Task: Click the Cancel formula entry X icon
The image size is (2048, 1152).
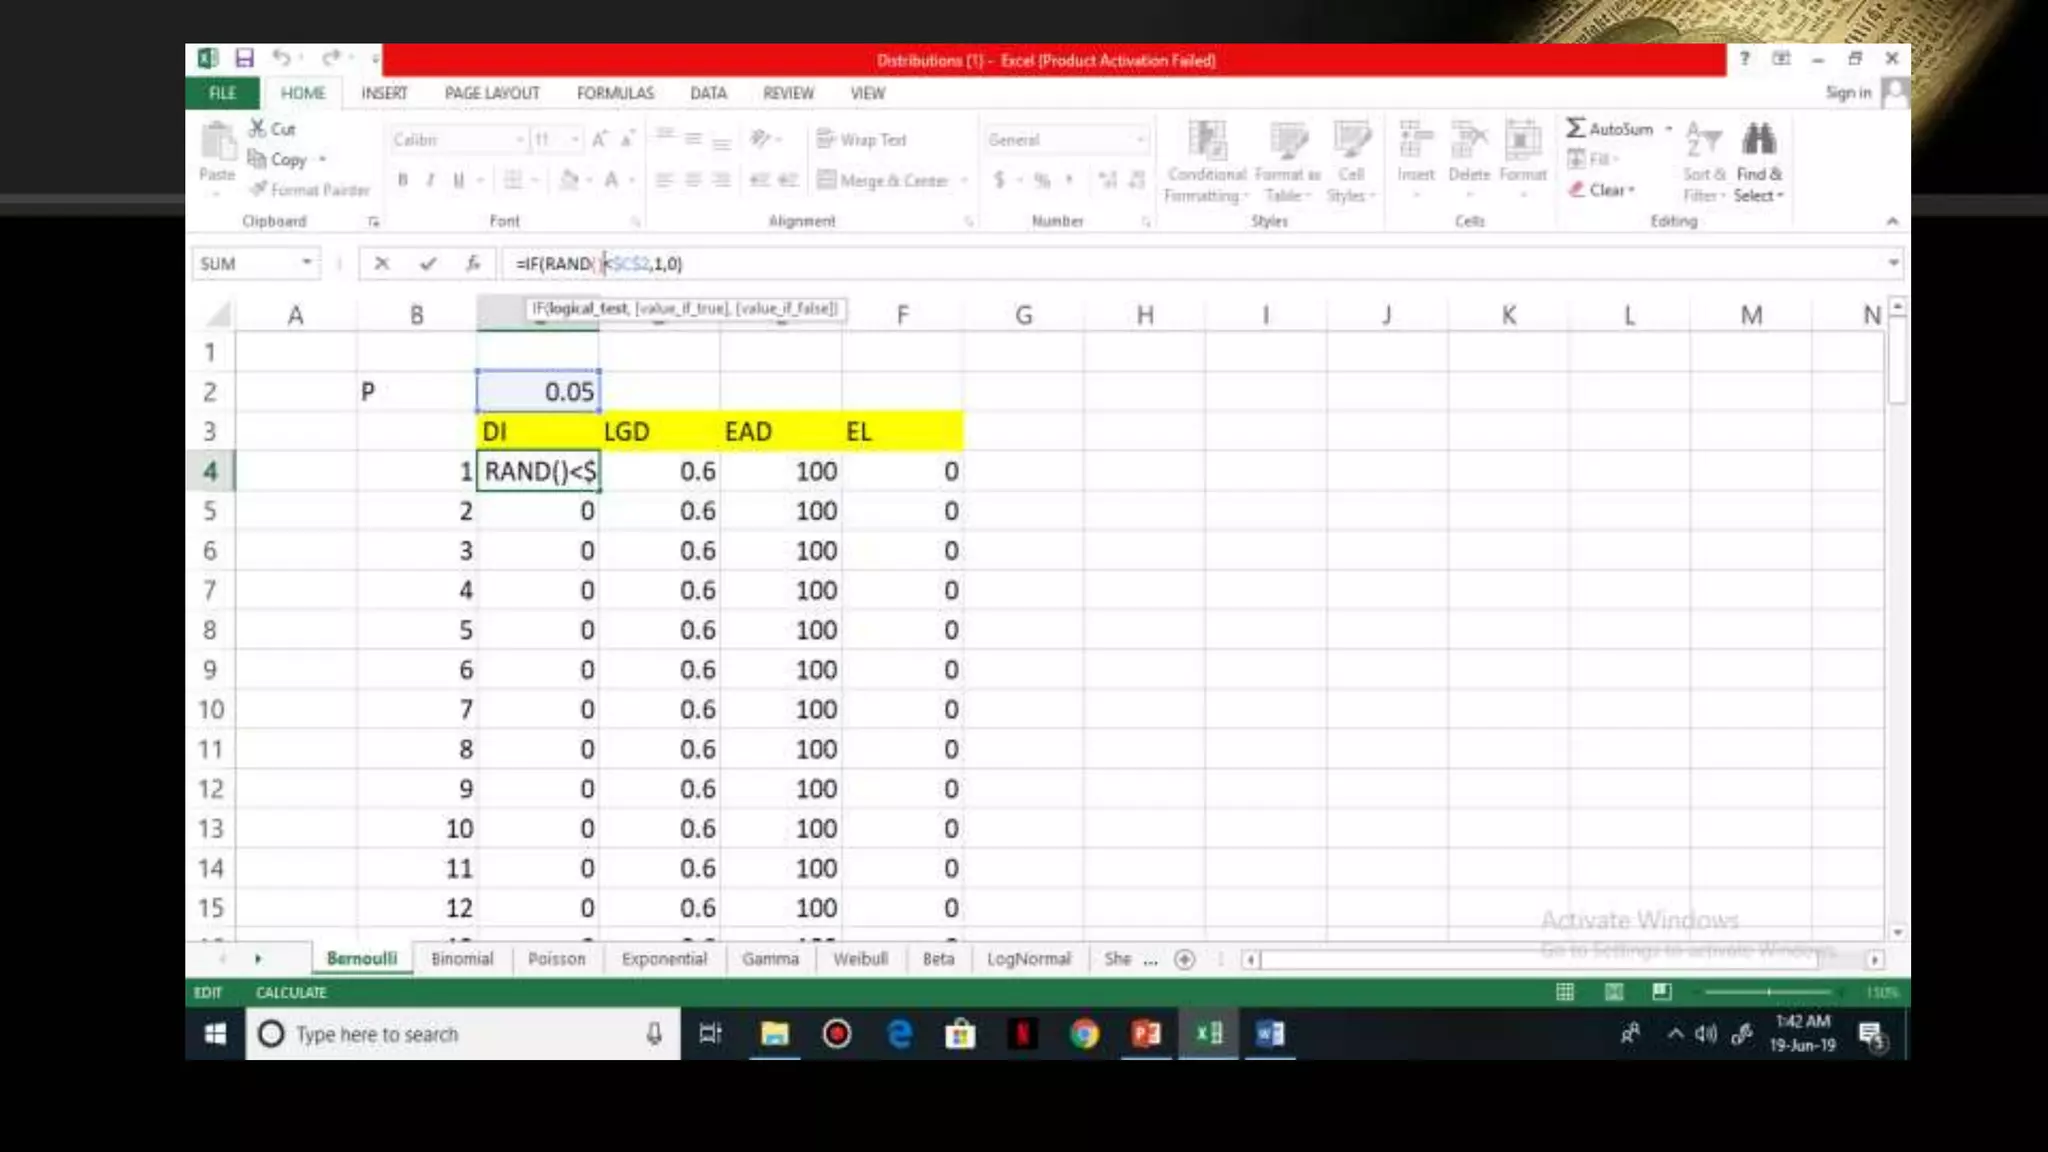Action: click(x=381, y=264)
